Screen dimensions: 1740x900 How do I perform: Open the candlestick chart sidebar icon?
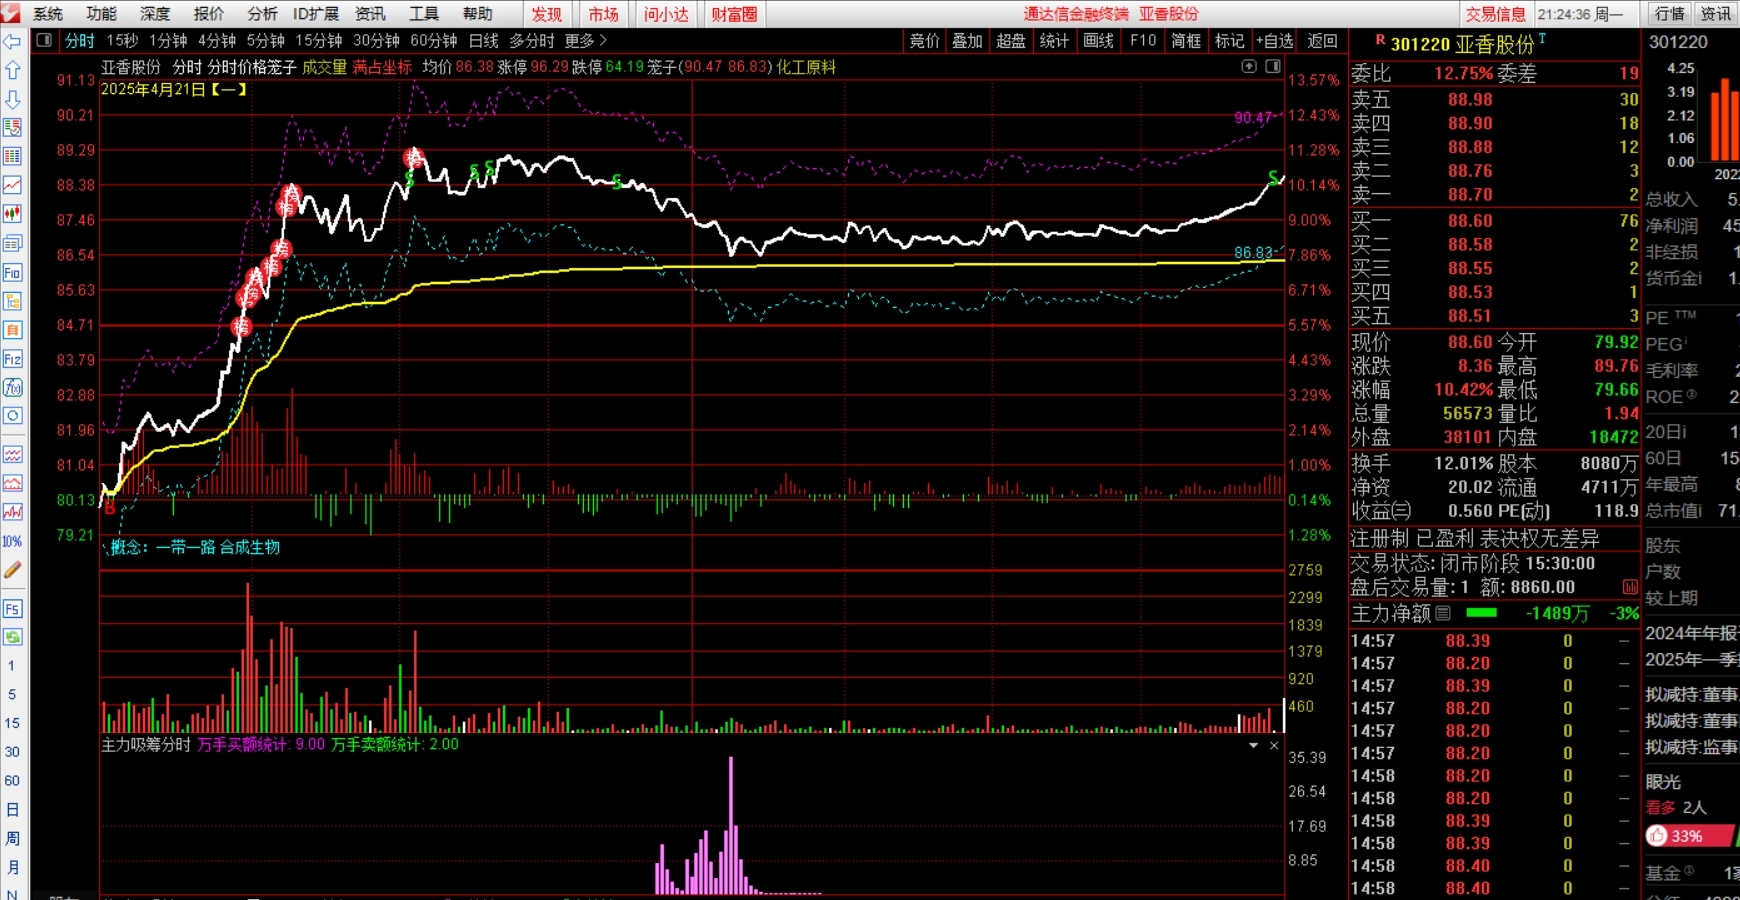pos(12,214)
